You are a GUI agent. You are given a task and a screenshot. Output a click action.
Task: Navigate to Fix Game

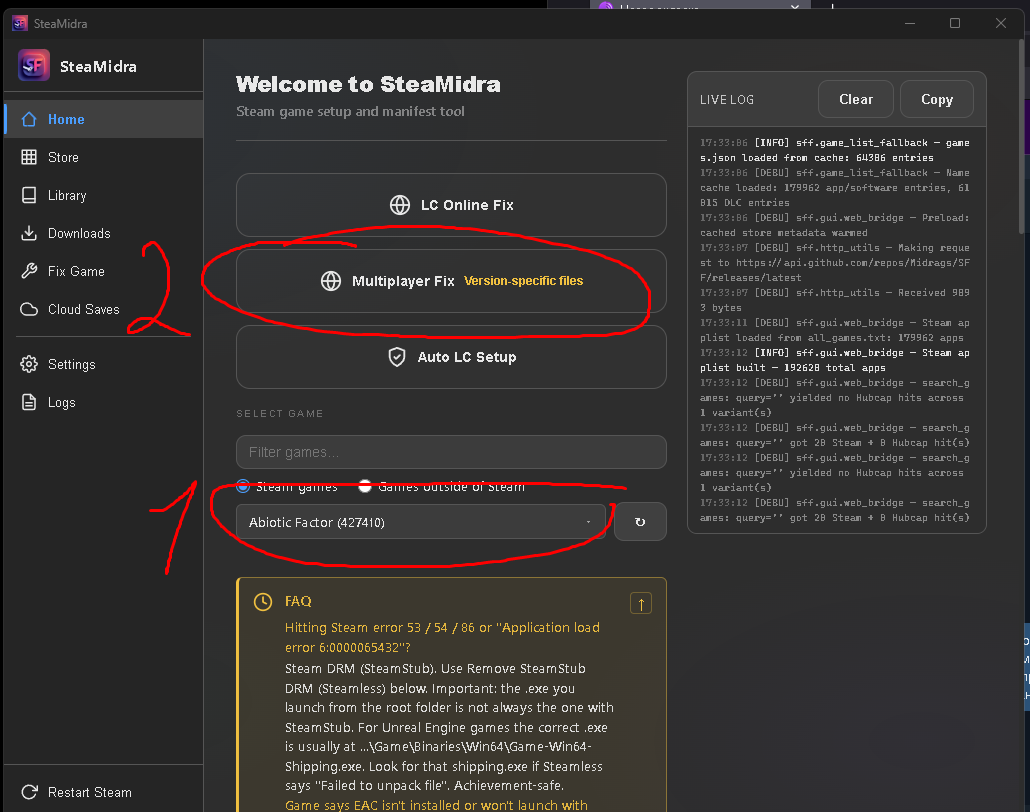(x=103, y=271)
